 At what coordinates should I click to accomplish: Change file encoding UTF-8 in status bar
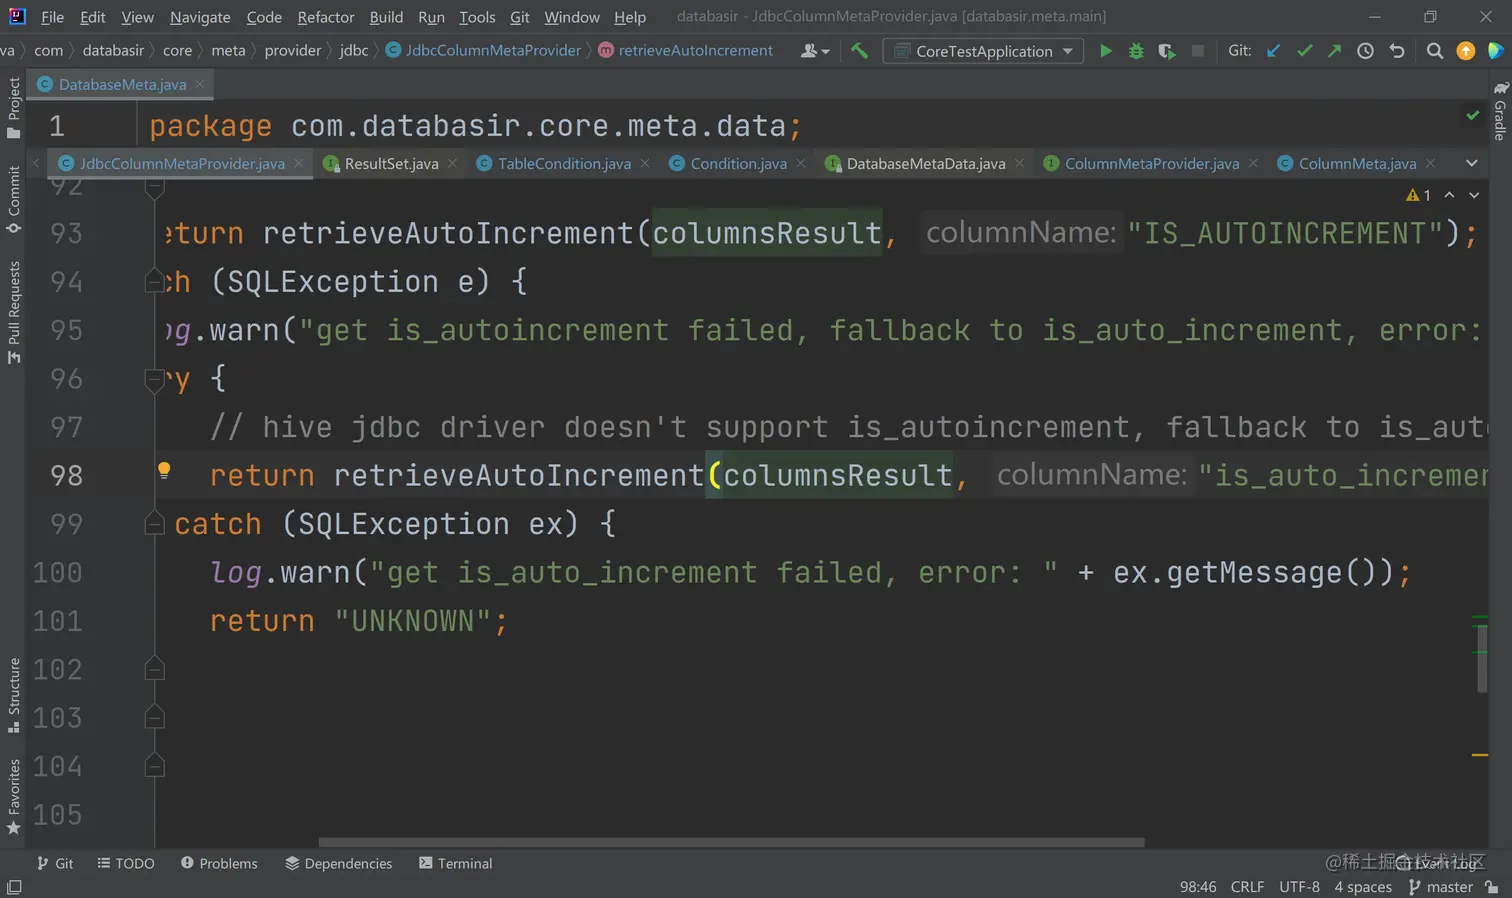1299,887
